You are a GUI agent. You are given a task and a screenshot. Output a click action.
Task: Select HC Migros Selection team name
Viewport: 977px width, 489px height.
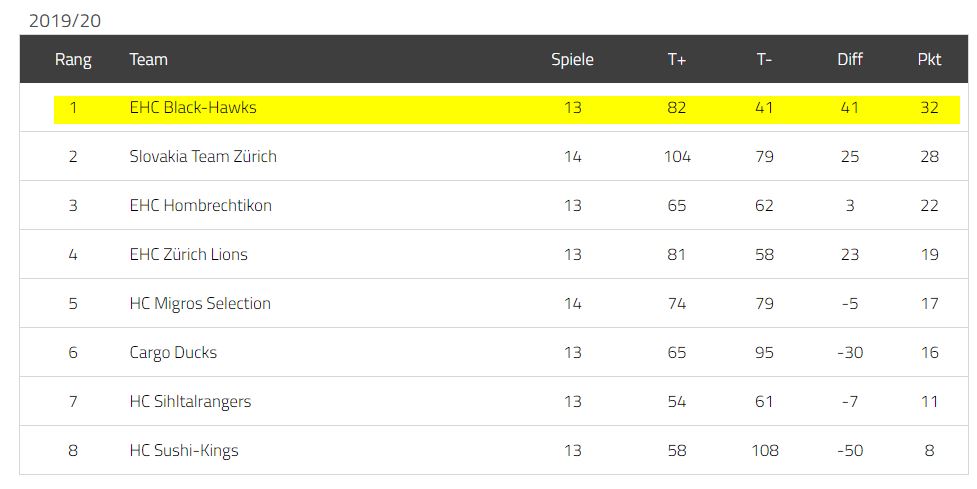(x=200, y=303)
